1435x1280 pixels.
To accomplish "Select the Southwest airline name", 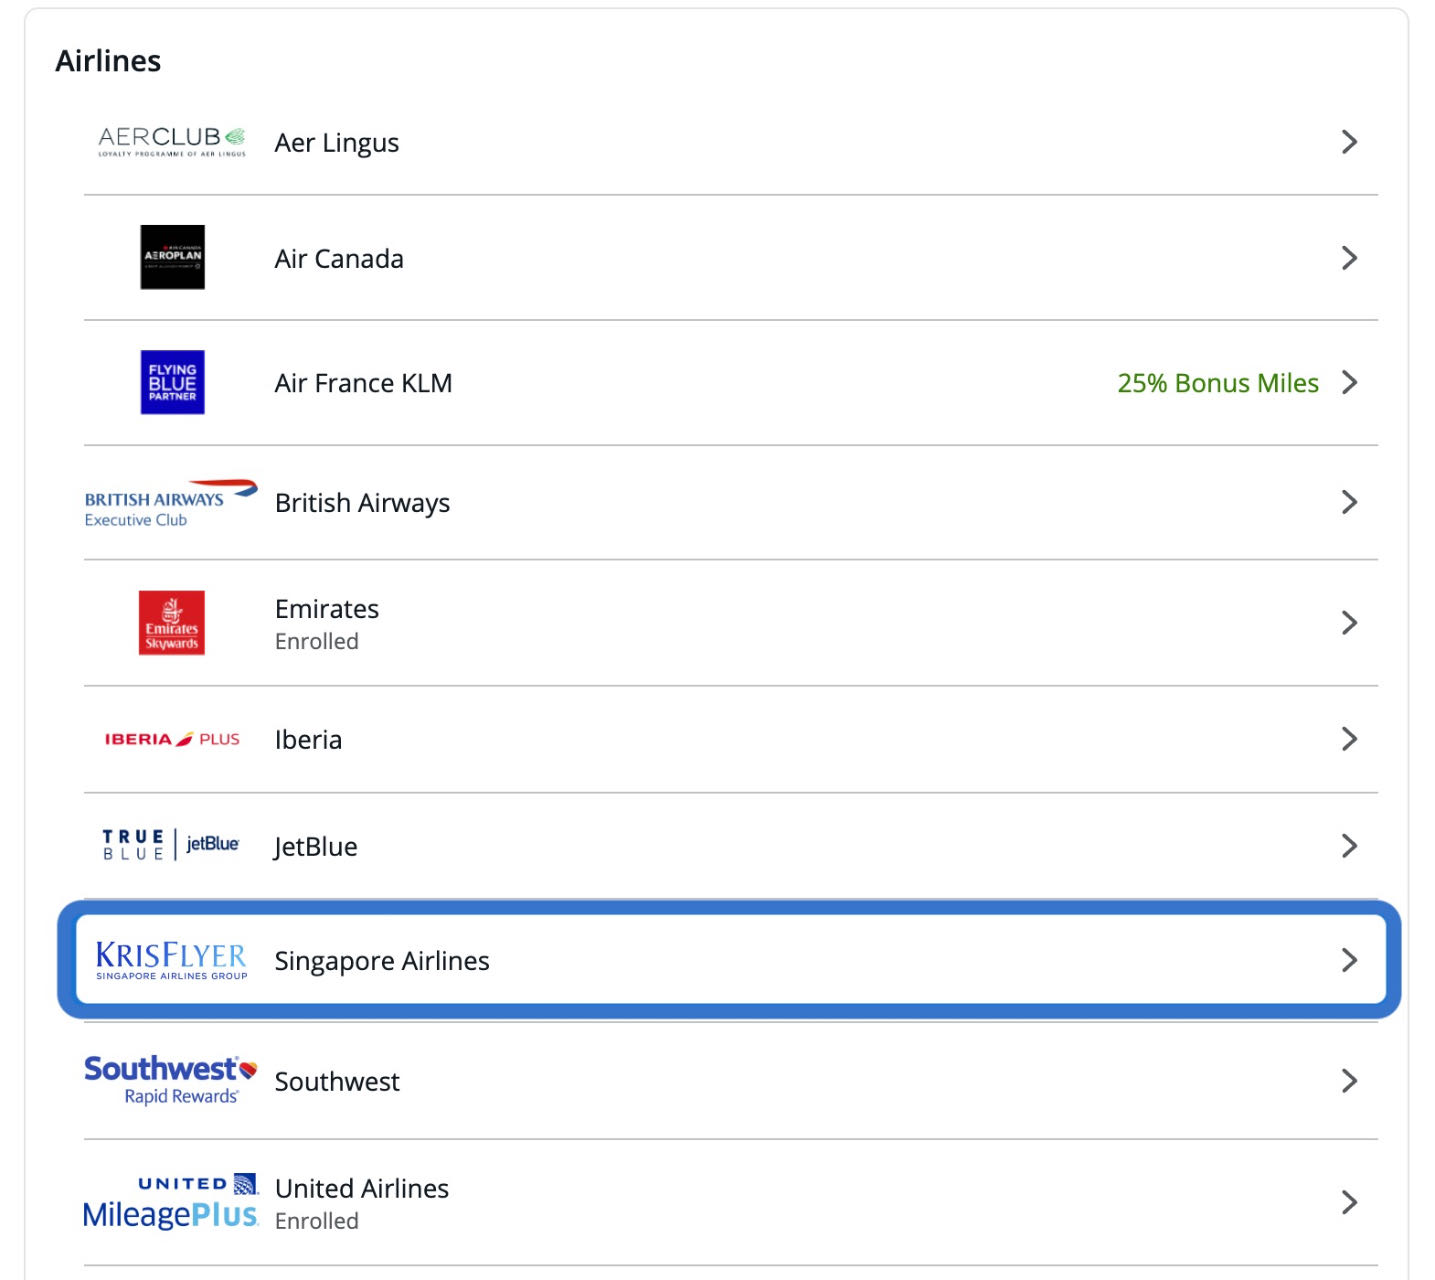I will click(x=337, y=1082).
